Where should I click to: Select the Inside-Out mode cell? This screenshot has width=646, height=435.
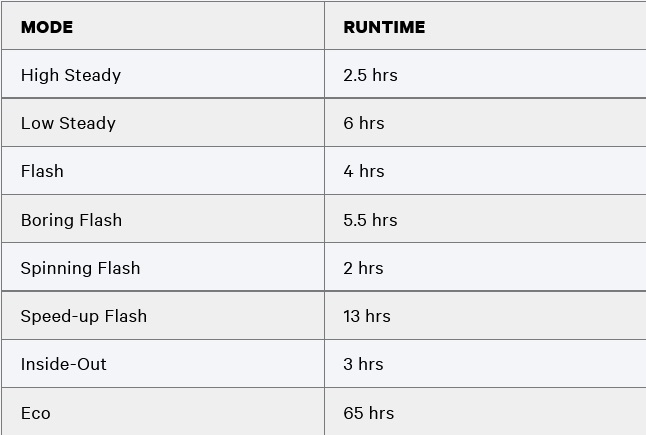tap(163, 364)
